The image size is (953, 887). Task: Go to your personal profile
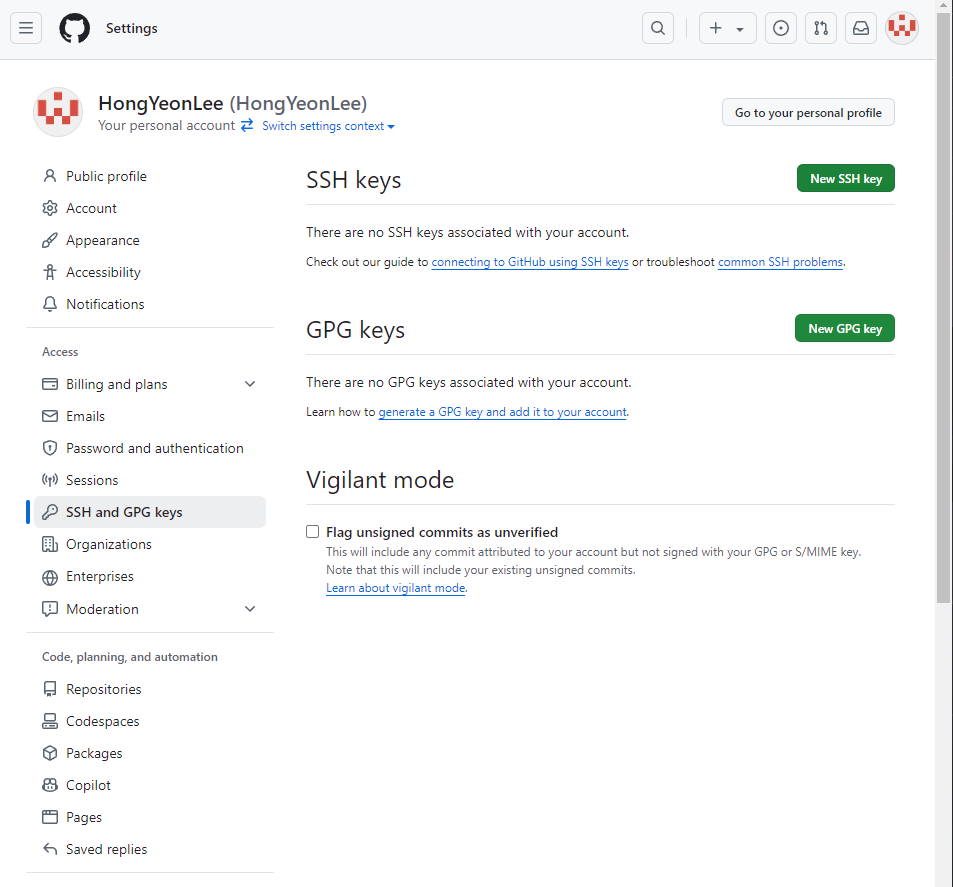[808, 112]
